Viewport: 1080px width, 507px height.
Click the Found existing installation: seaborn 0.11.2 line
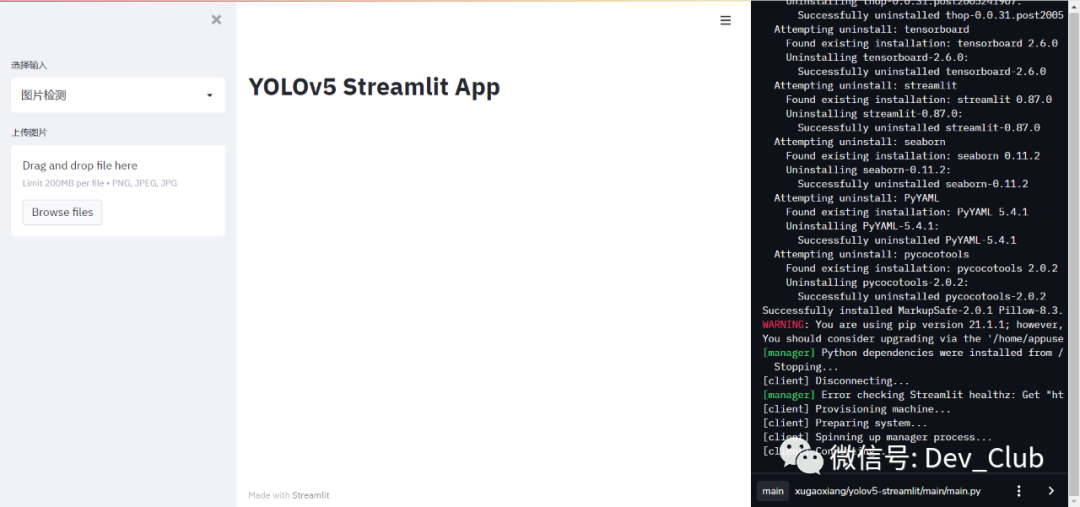click(913, 156)
